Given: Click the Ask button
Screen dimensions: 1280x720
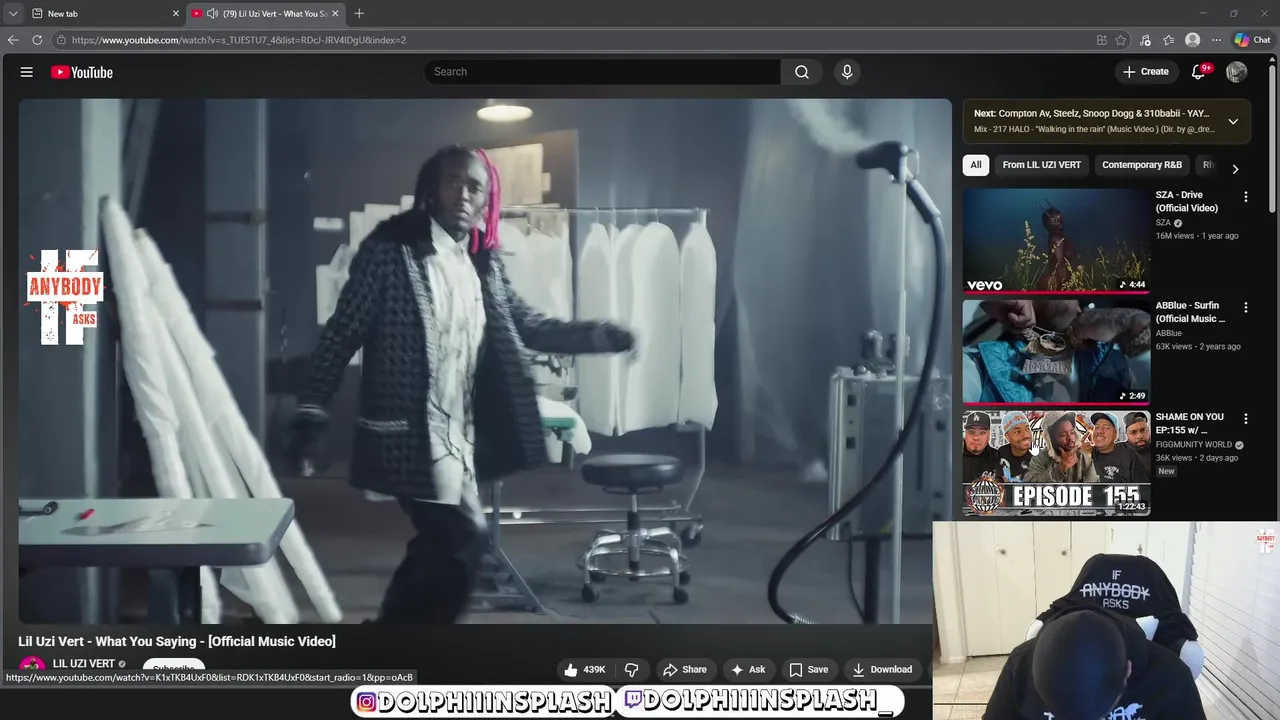Looking at the screenshot, I should point(748,669).
